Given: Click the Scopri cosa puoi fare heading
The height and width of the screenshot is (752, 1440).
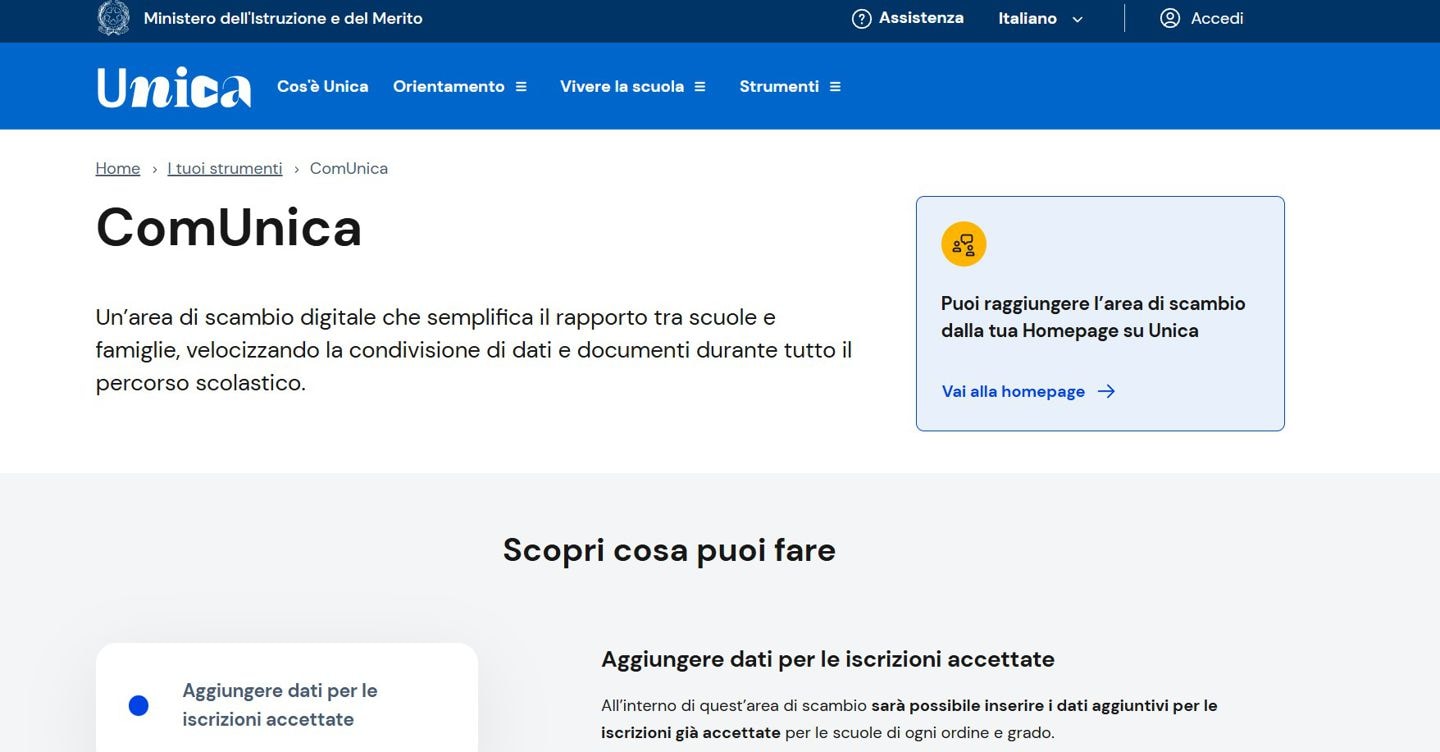Looking at the screenshot, I should pyautogui.click(x=669, y=550).
